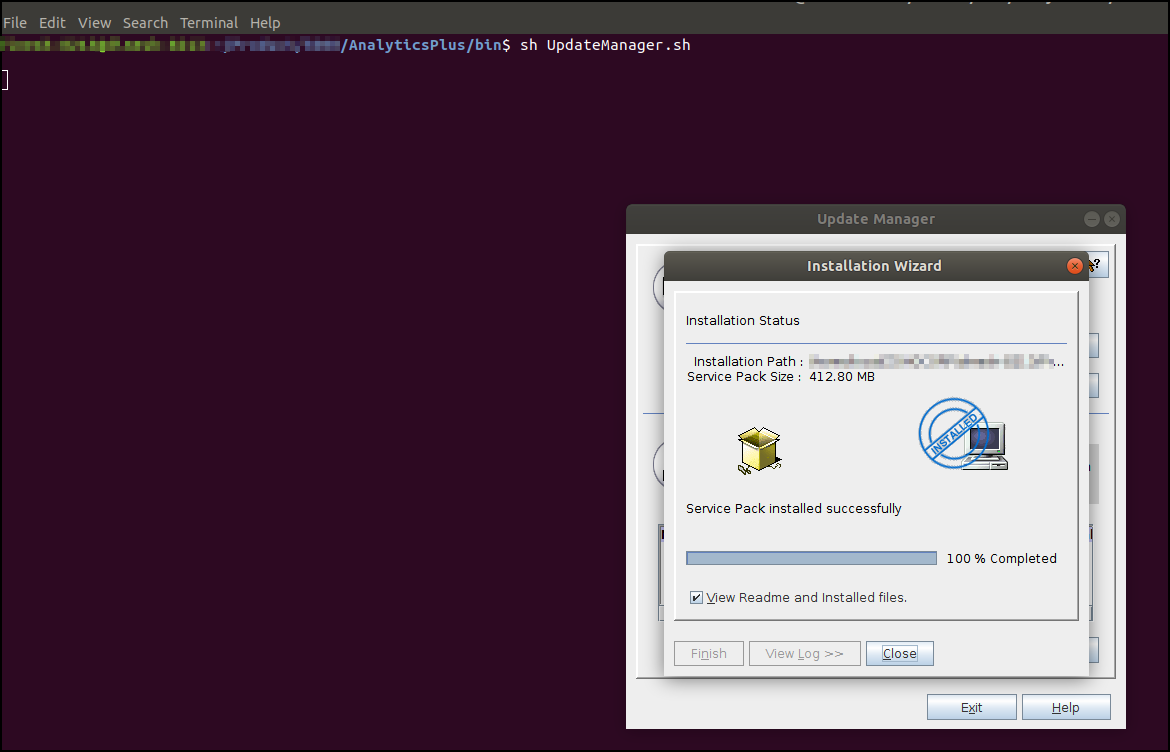This screenshot has height=752, width=1170.
Task: Open the View menu in terminal
Action: pos(95,23)
